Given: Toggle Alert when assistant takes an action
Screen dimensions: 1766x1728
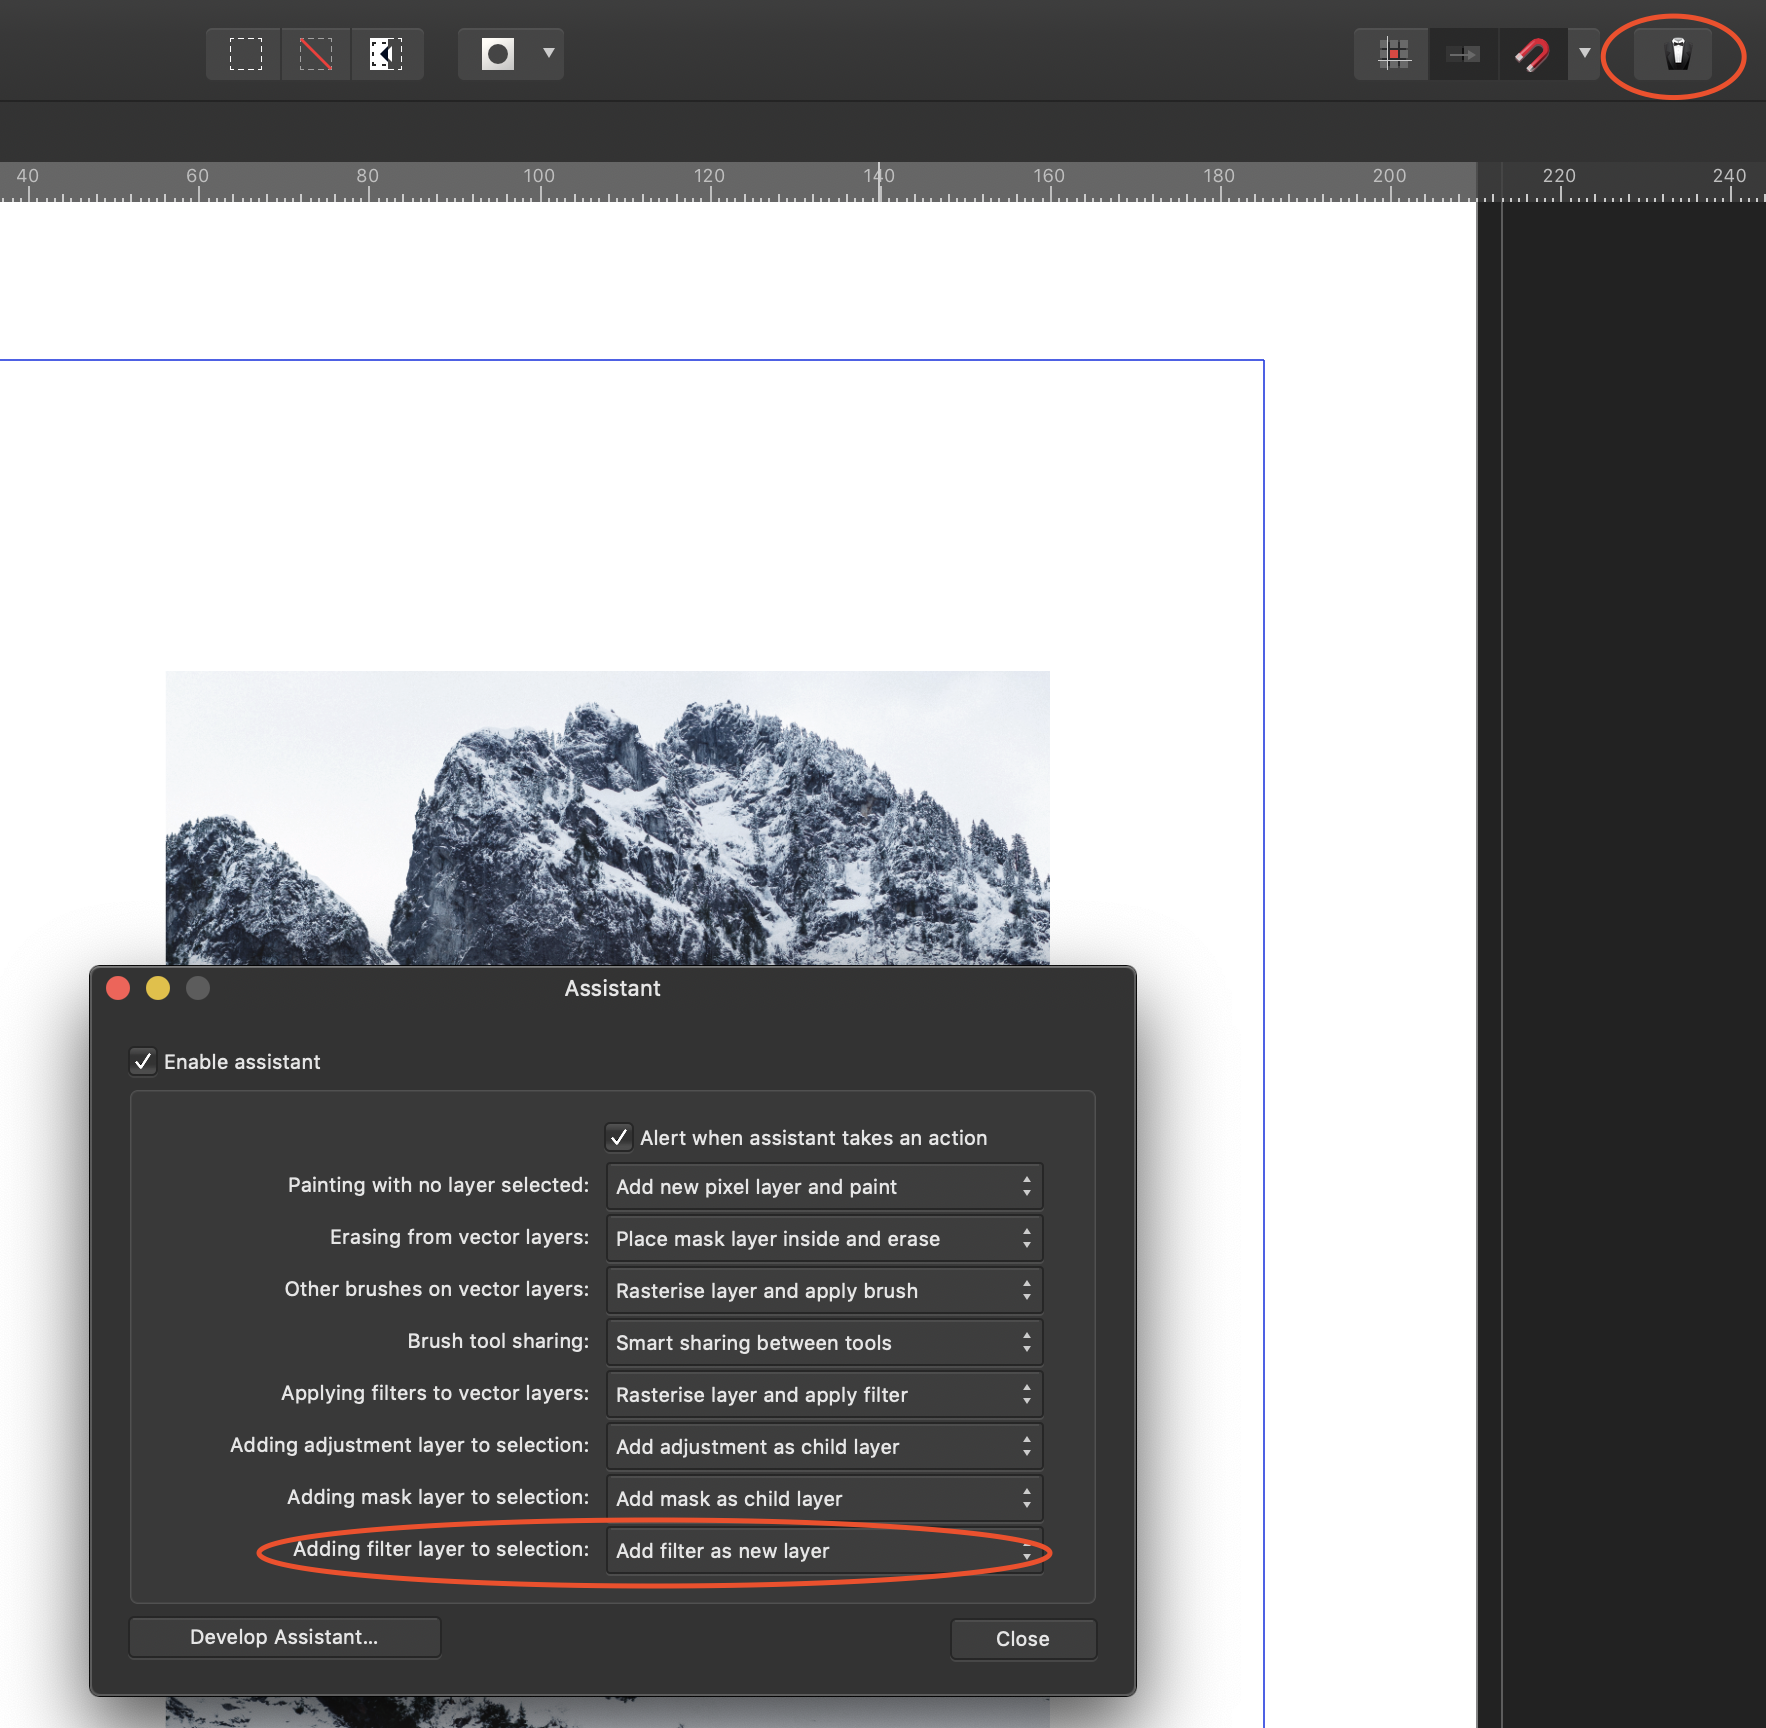Looking at the screenshot, I should [619, 1137].
